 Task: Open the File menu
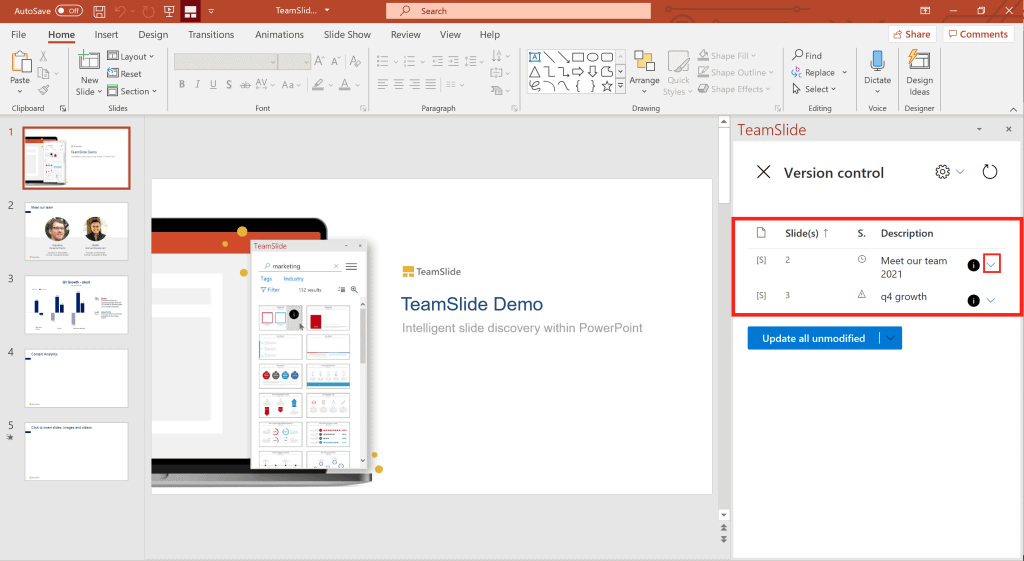tap(19, 35)
